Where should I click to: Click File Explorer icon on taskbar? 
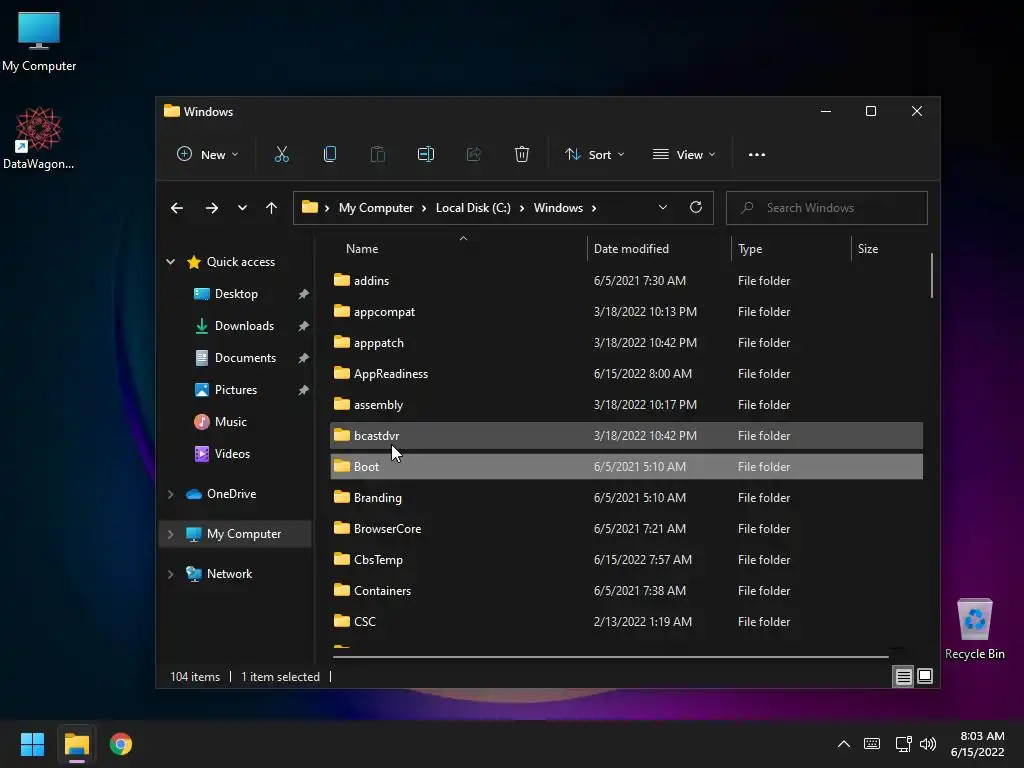click(x=76, y=744)
